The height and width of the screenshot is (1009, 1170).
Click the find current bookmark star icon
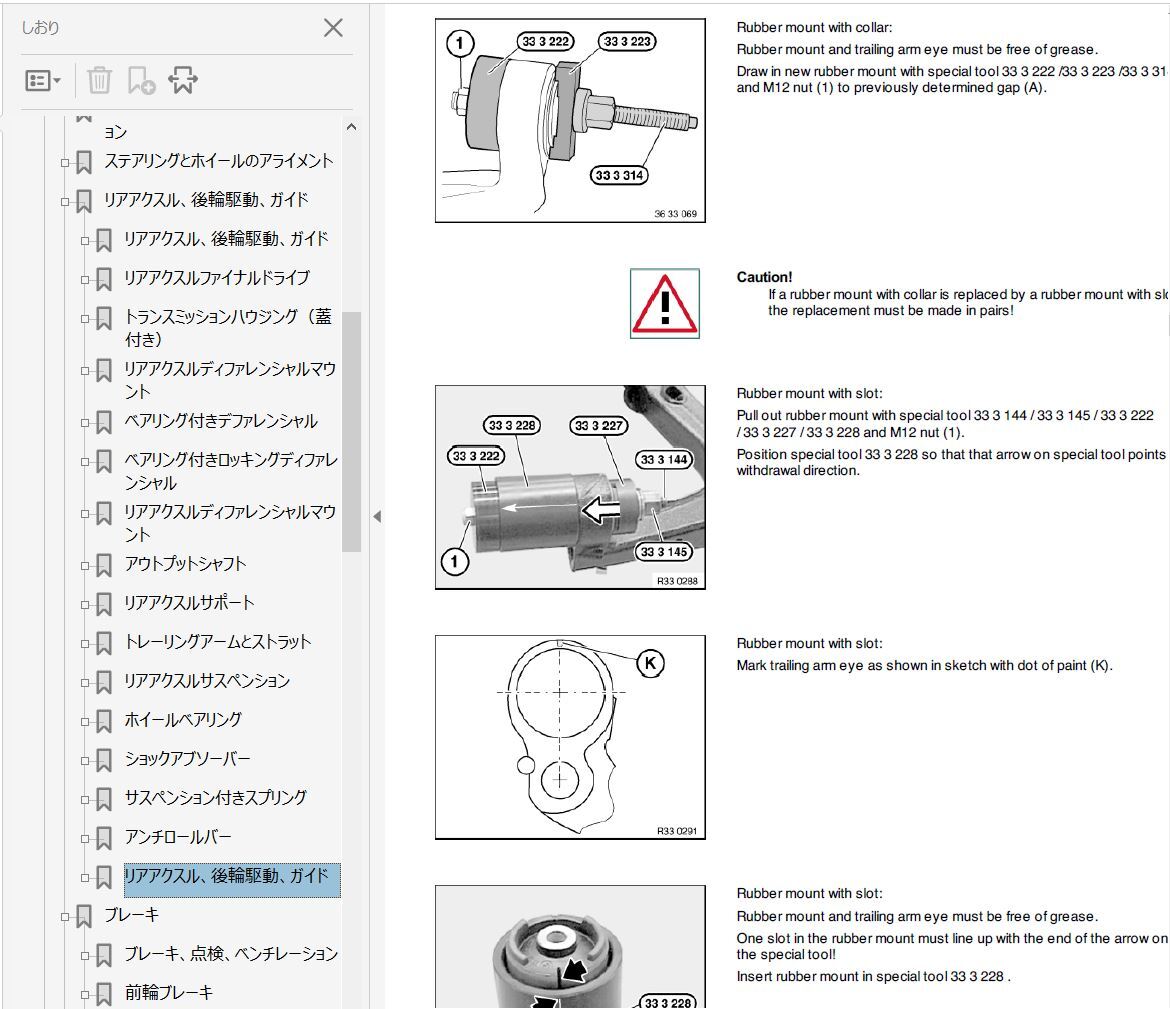click(183, 81)
